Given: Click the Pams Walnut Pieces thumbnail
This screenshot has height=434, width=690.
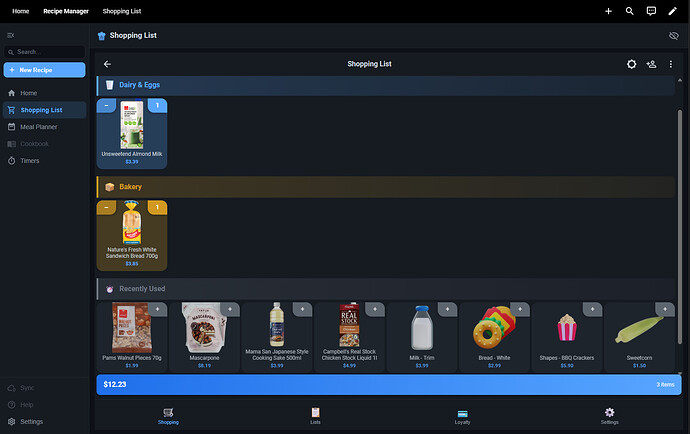Looking at the screenshot, I should click(132, 327).
